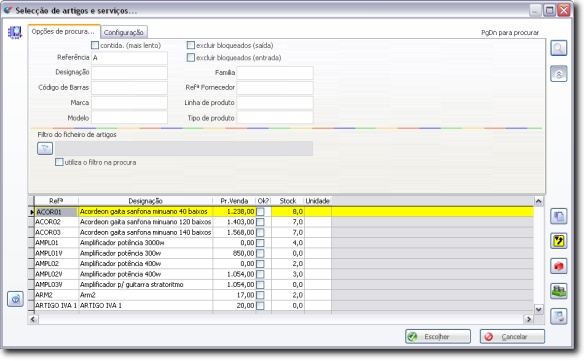Collapse search options with double-chevron button
This screenshot has height=361, width=584.
[558, 74]
